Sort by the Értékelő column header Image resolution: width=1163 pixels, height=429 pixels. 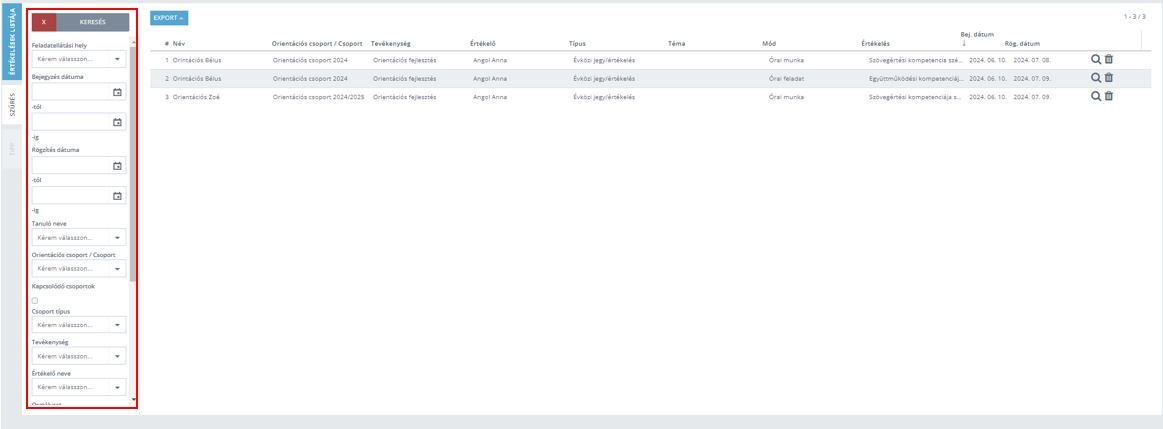click(483, 44)
